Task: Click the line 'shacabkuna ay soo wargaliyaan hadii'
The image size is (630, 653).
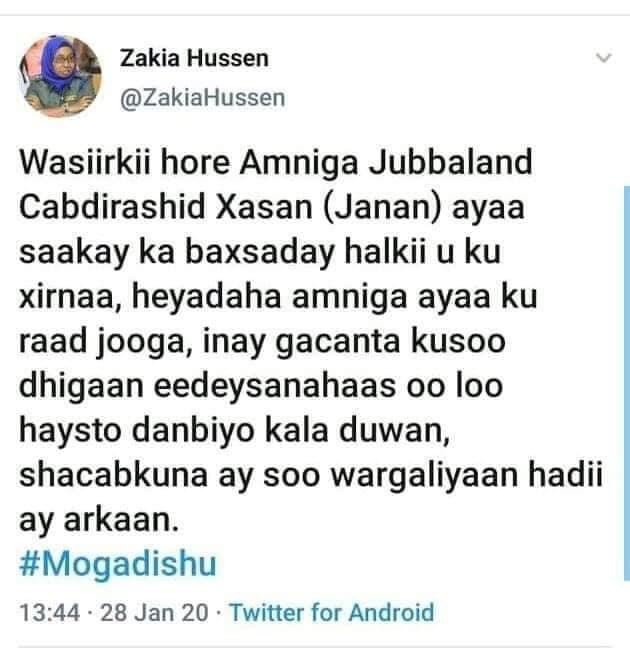Action: [311, 476]
